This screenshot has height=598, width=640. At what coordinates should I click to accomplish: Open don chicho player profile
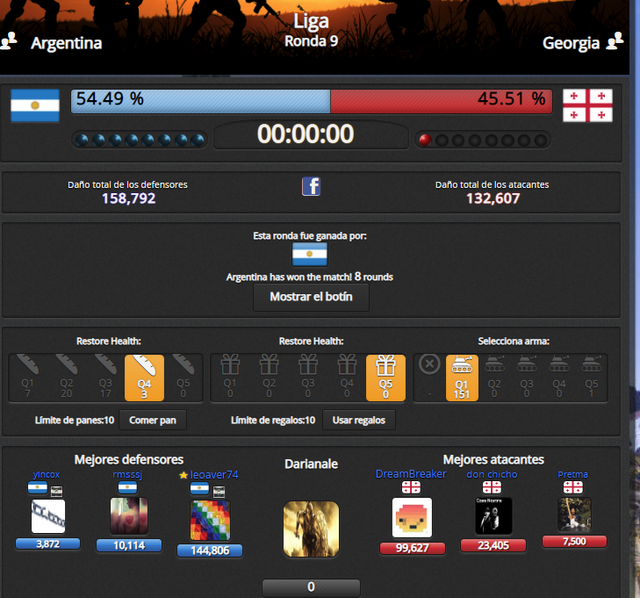[x=492, y=474]
